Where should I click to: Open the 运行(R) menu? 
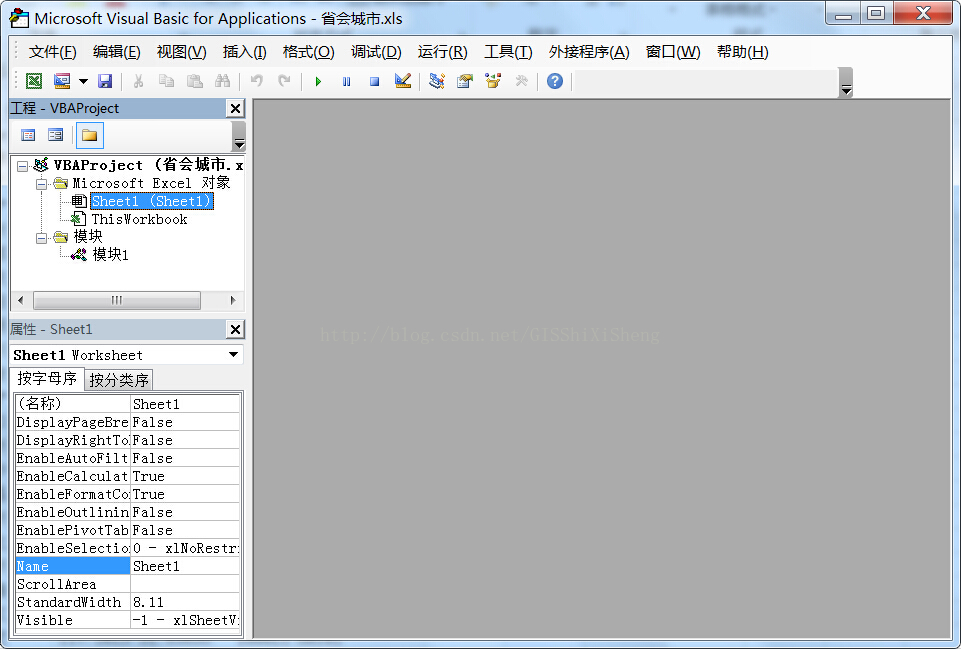point(442,52)
